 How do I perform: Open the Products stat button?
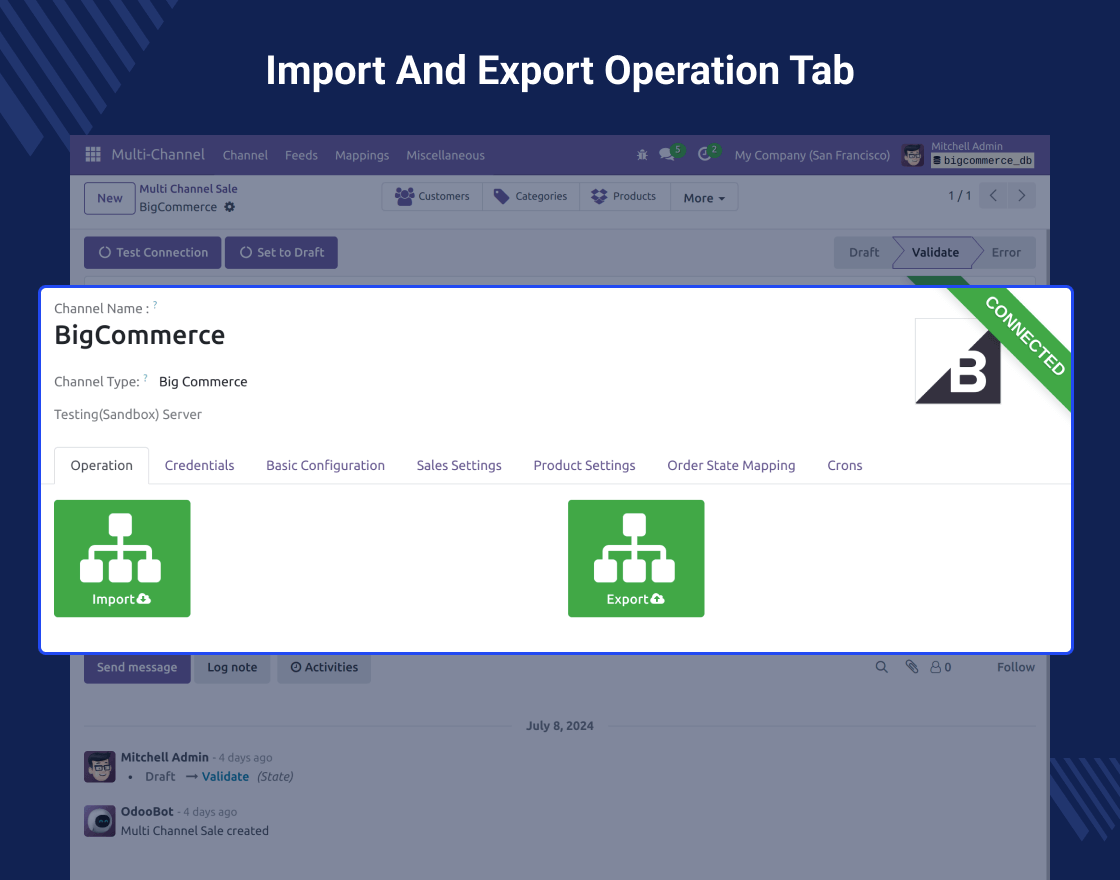(624, 196)
